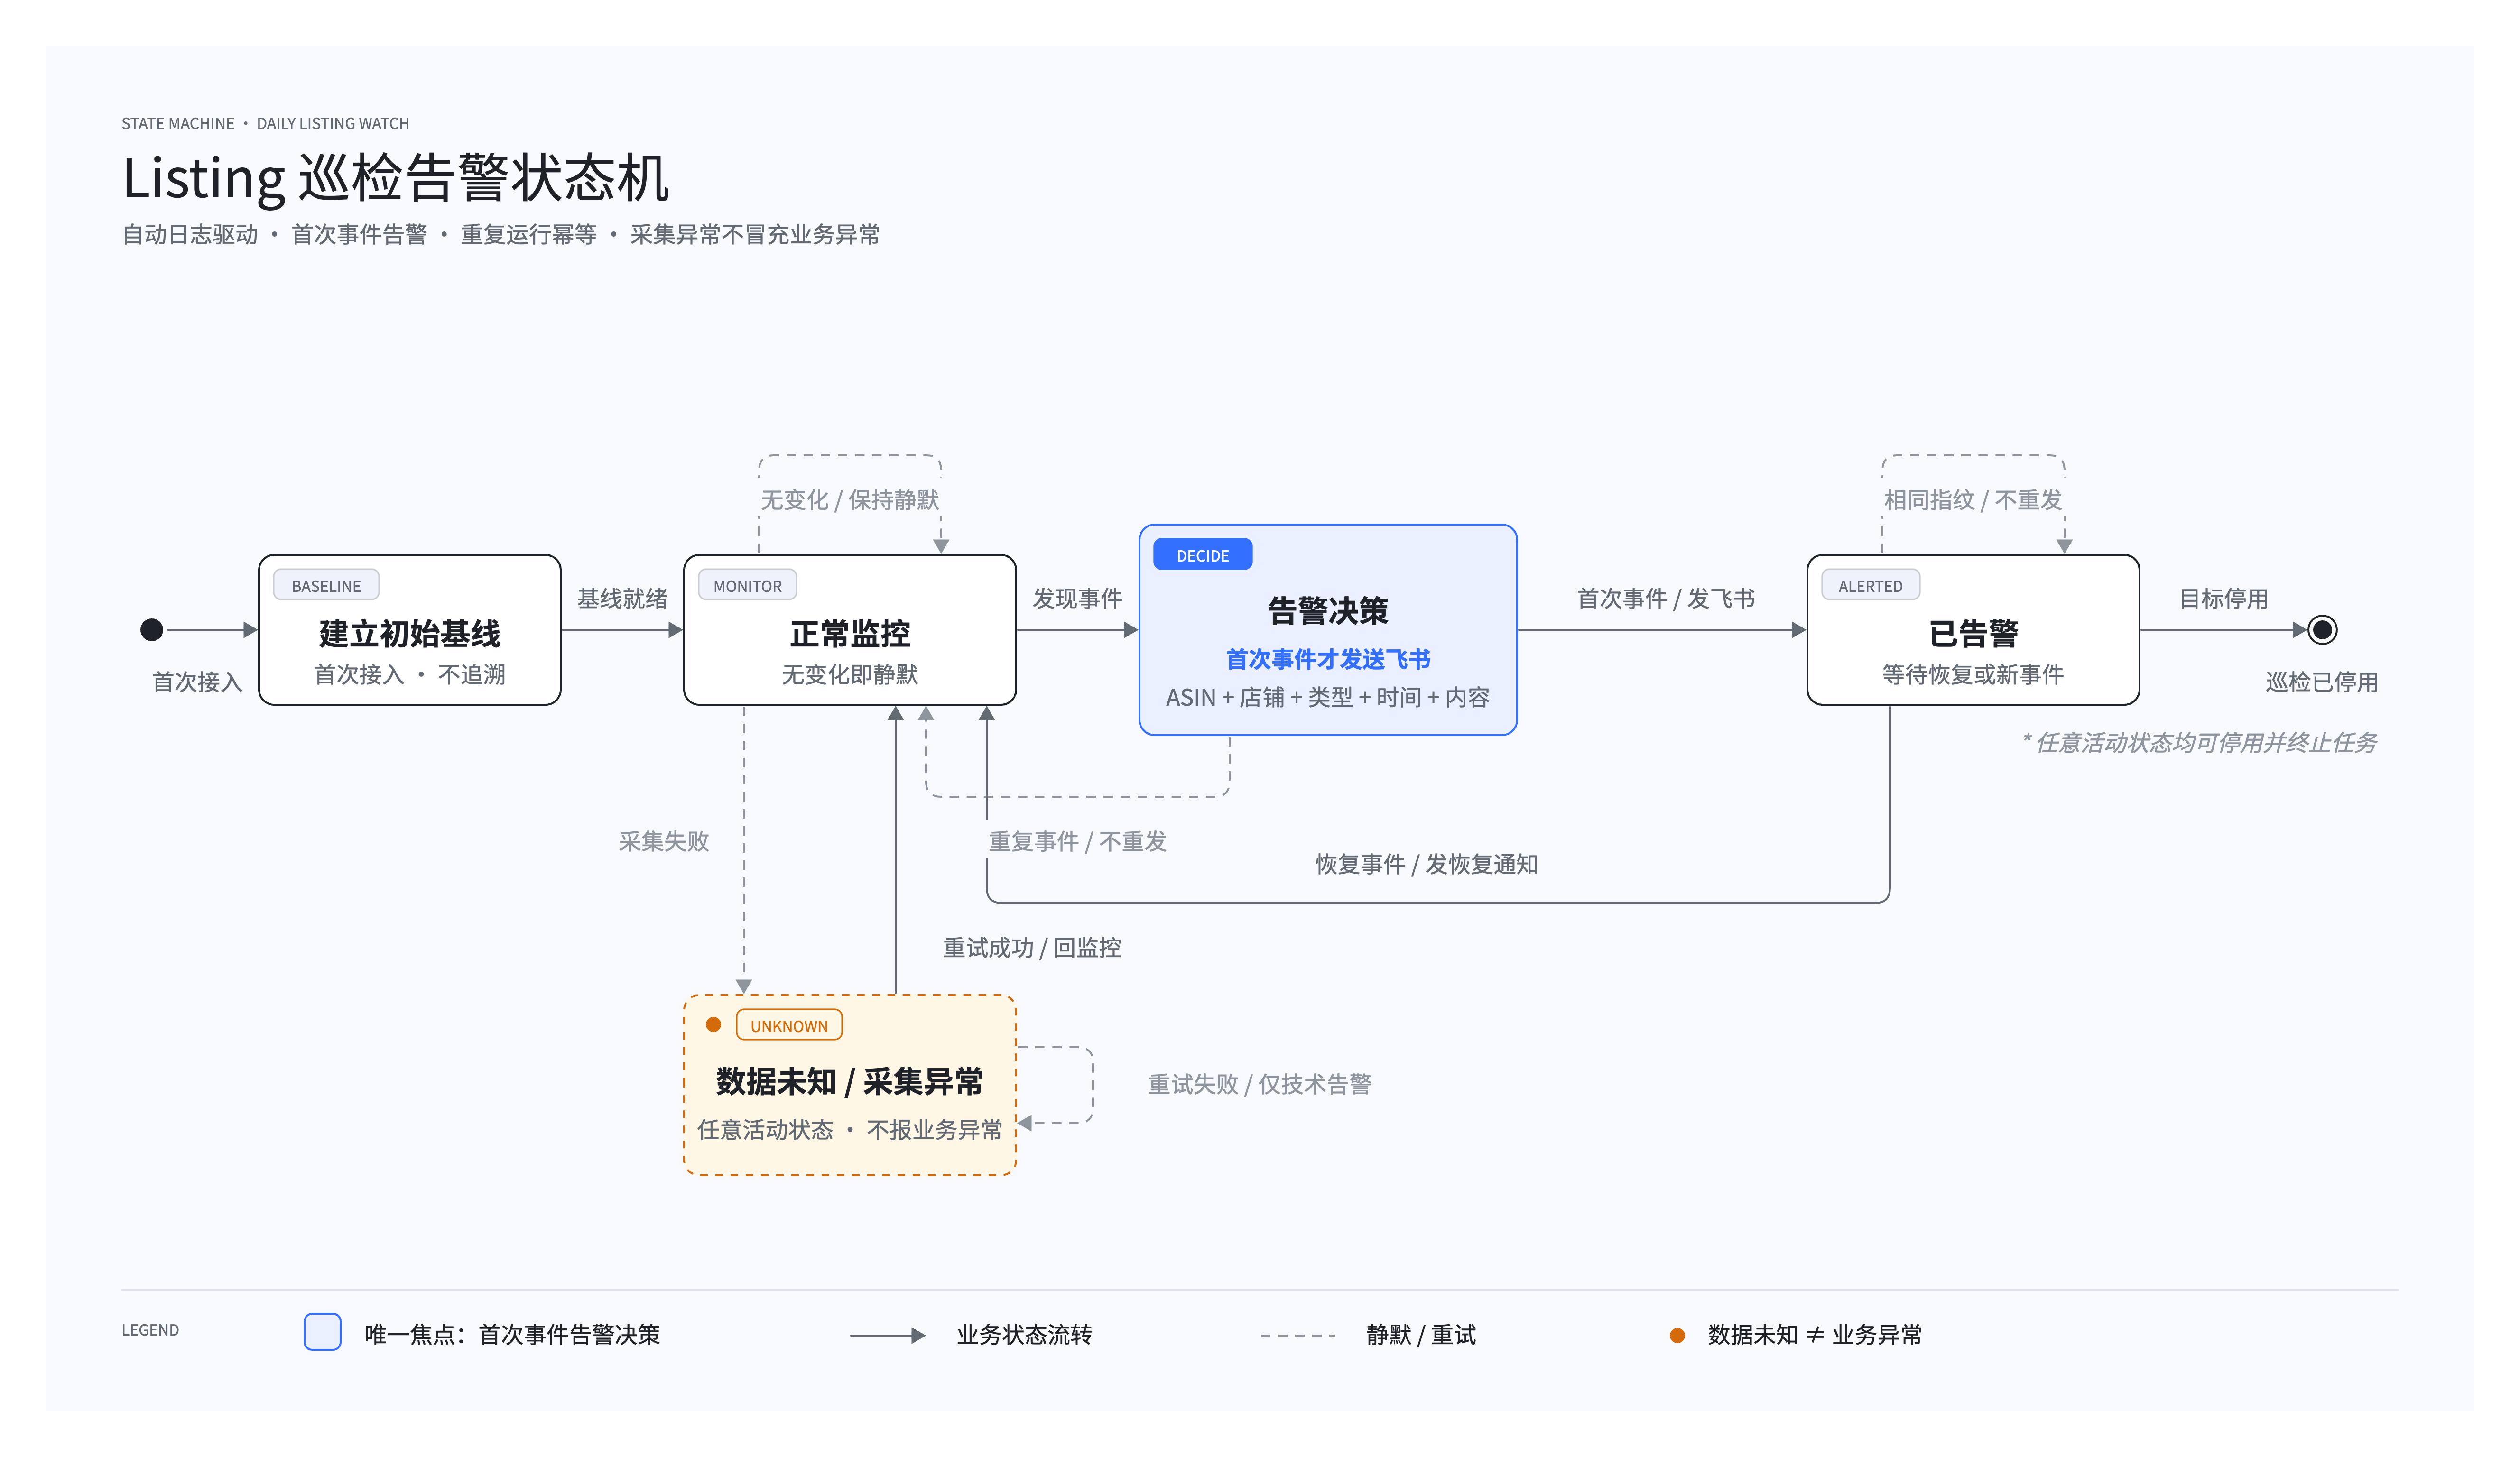
Task: Click the 任意活动状态 · 不报业务异常 subtitle
Action: pyautogui.click(x=849, y=1130)
